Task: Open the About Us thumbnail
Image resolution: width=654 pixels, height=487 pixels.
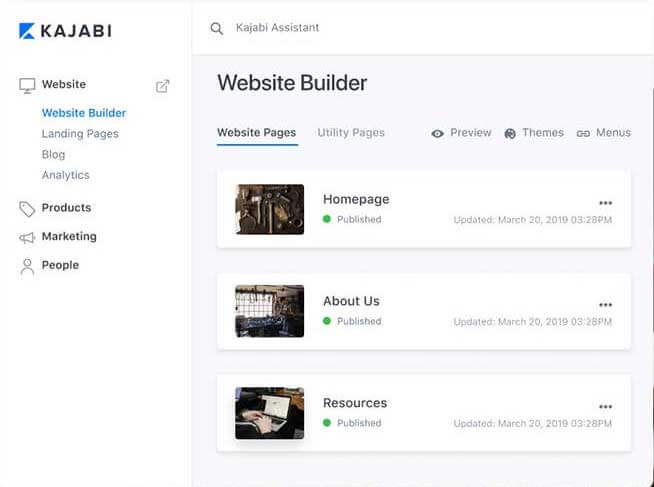Action: (x=269, y=311)
